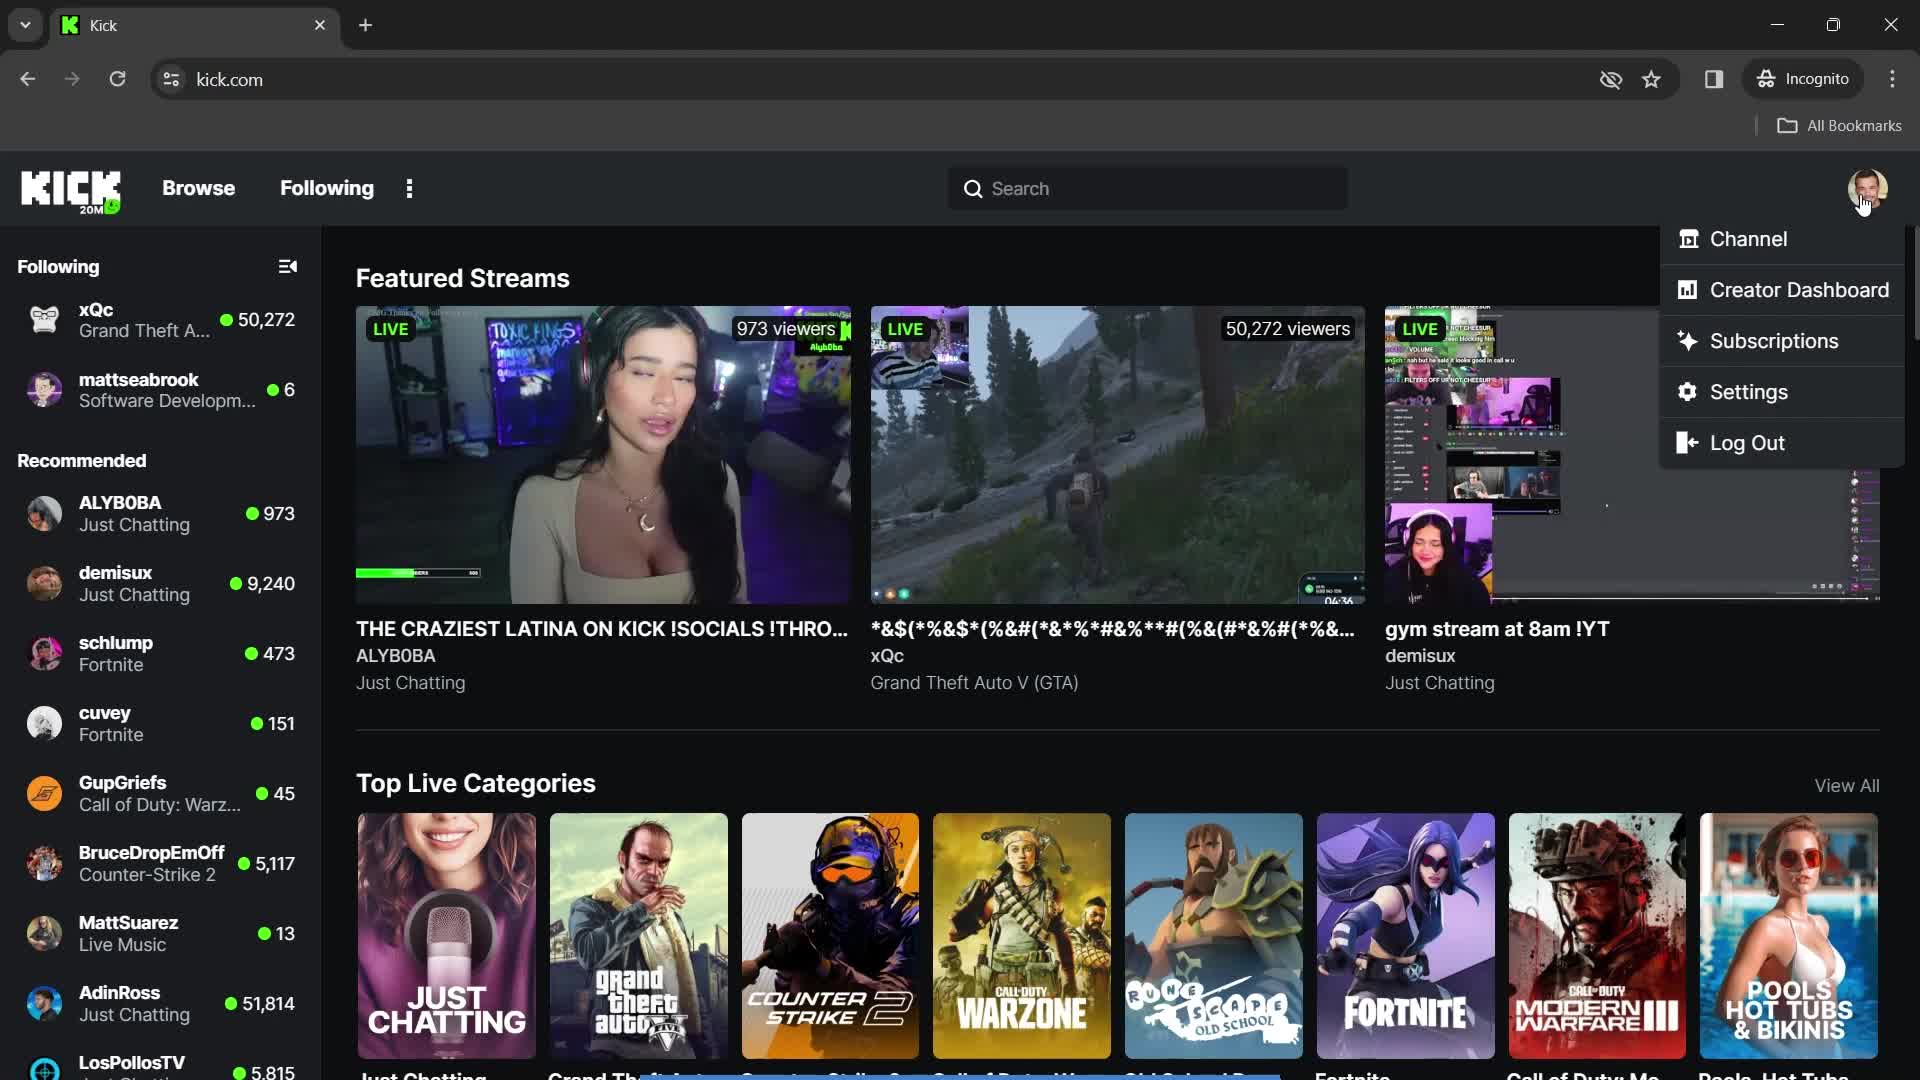Image resolution: width=1920 pixels, height=1080 pixels.
Task: Click View All for Top Live Categories
Action: [1846, 786]
